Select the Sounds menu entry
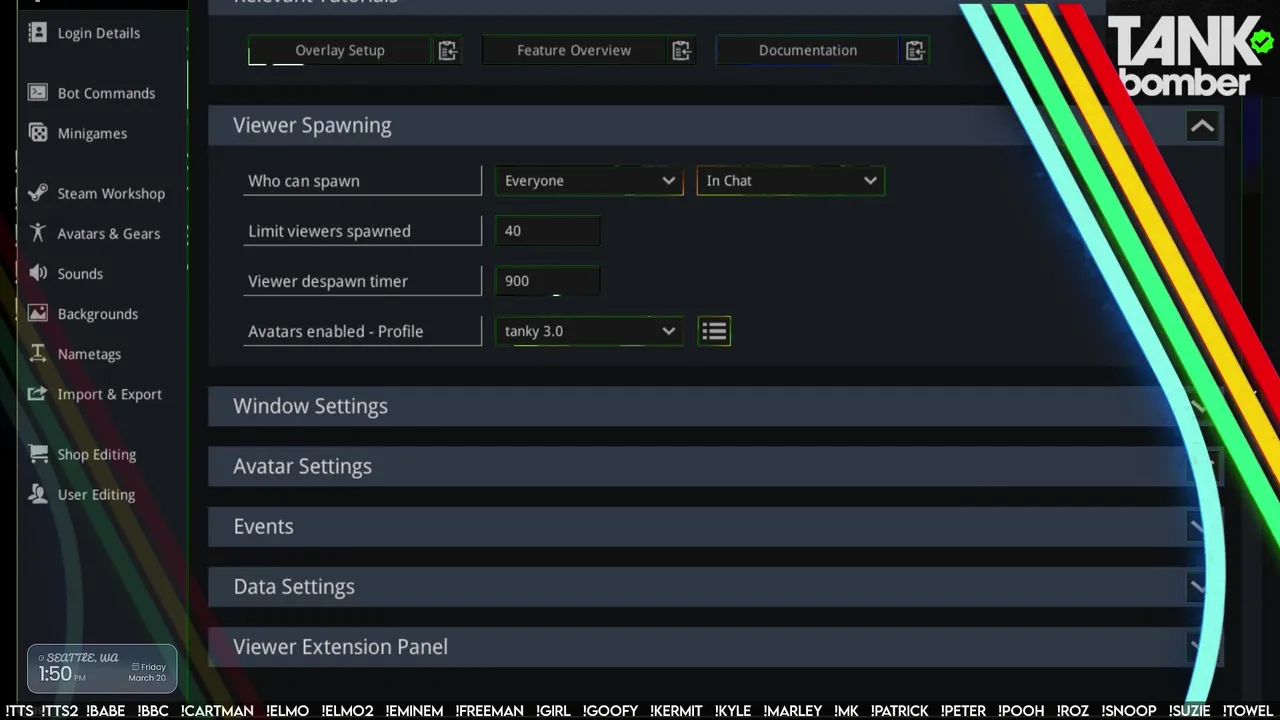 pyautogui.click(x=80, y=273)
